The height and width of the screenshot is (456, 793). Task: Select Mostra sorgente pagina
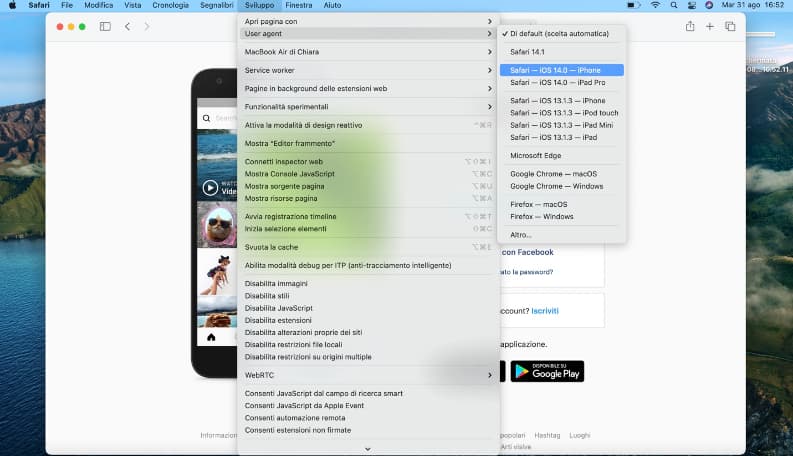click(368, 186)
